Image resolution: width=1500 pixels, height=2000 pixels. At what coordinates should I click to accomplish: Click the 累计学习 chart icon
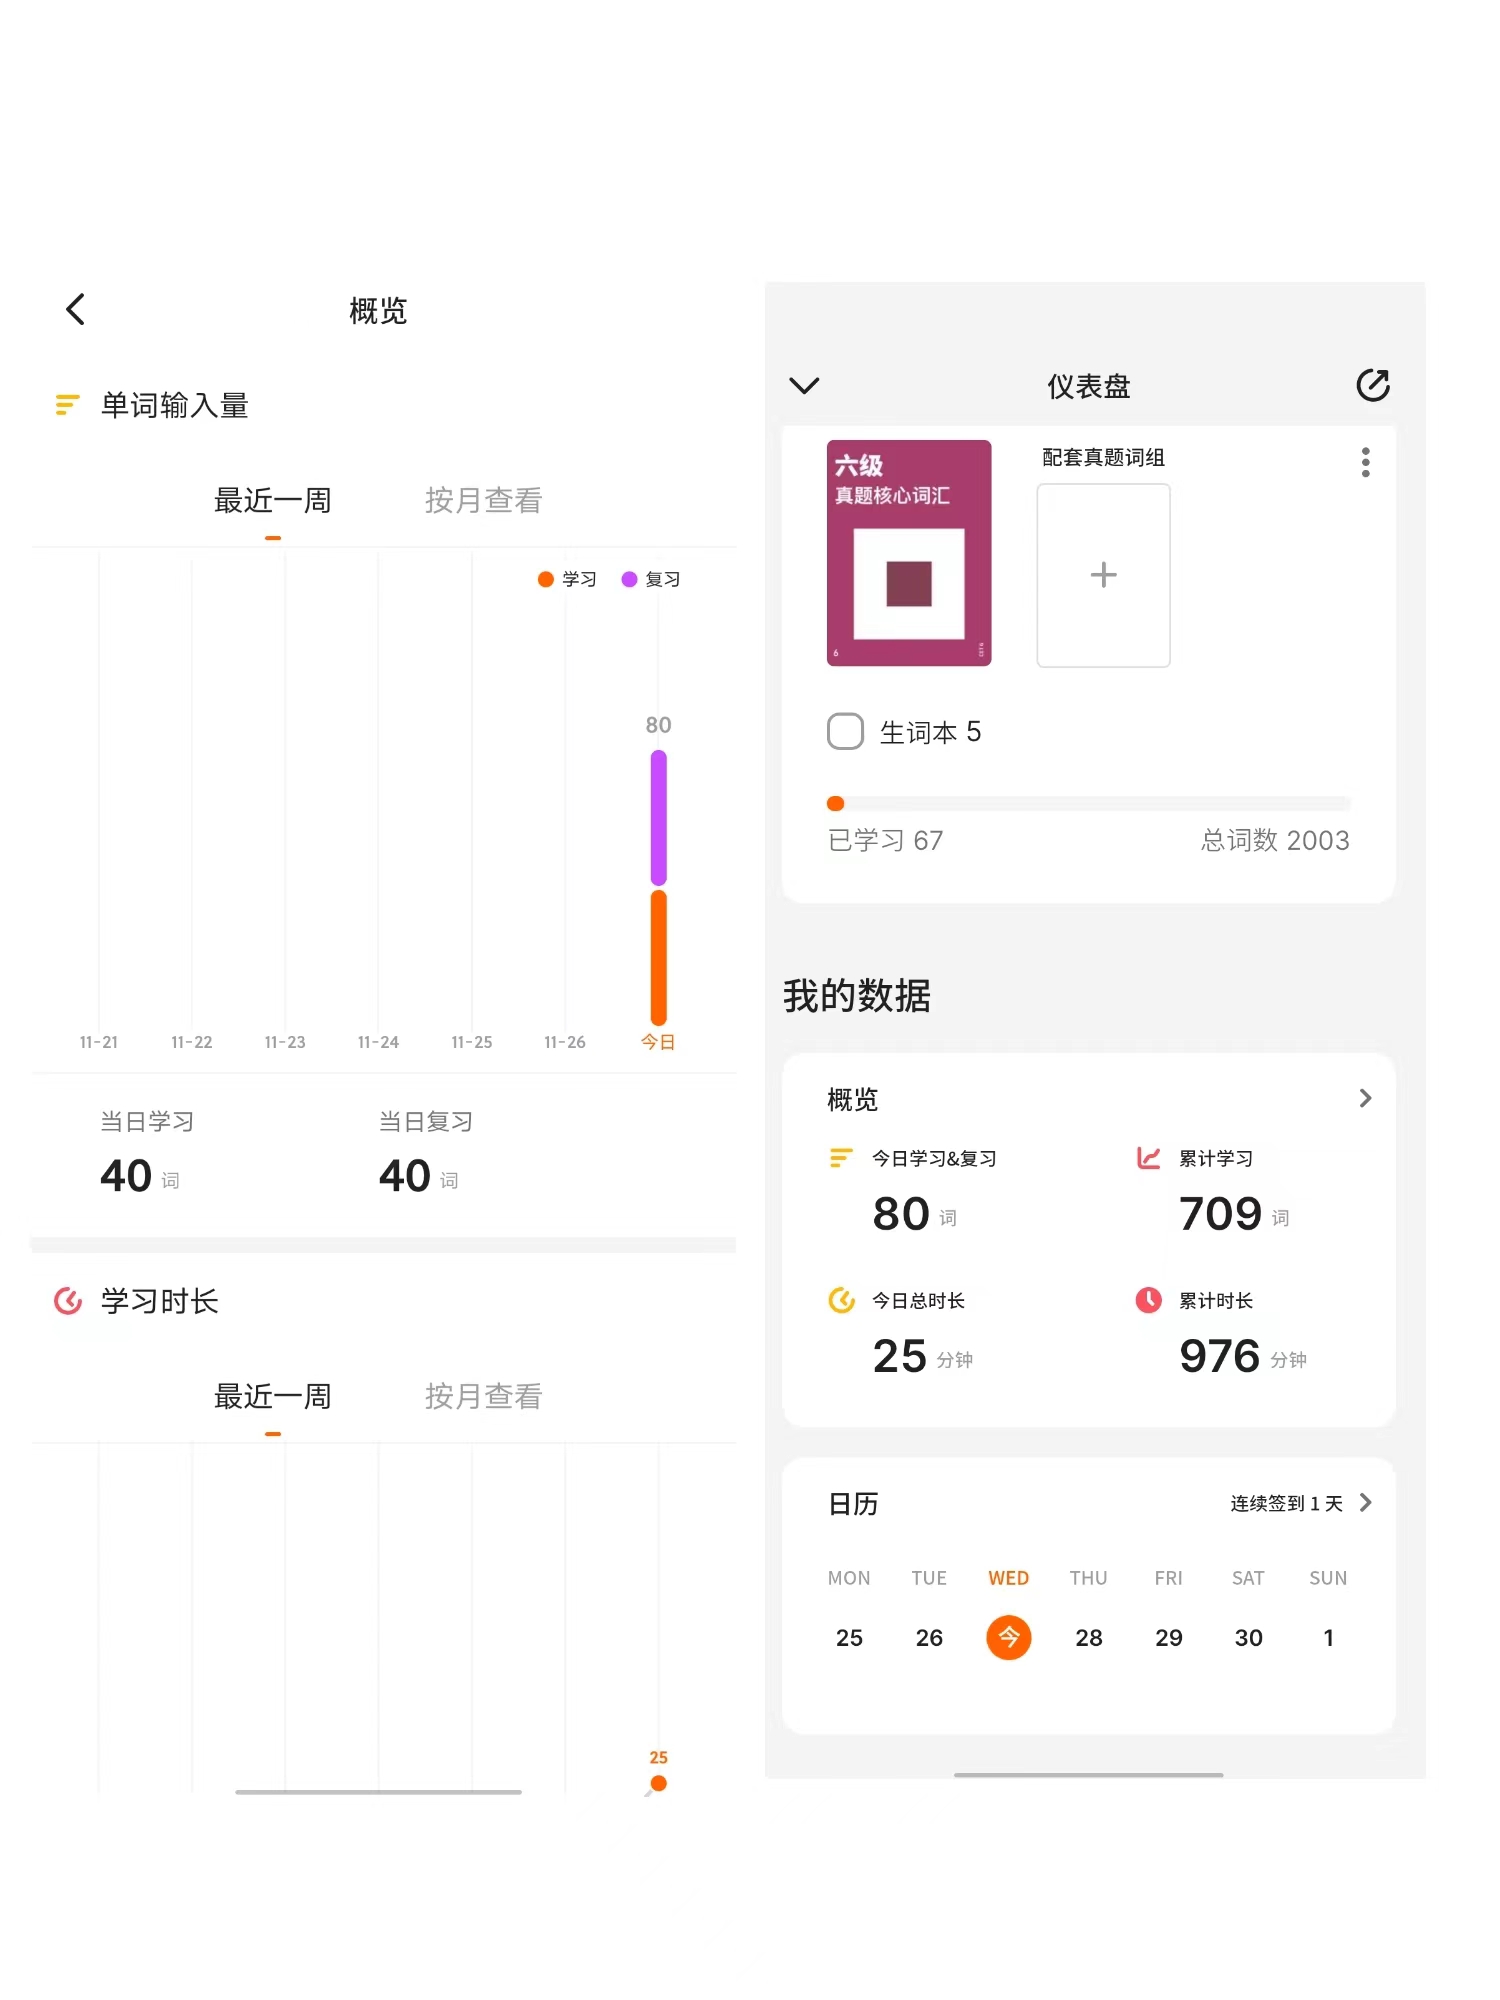click(x=1148, y=1158)
